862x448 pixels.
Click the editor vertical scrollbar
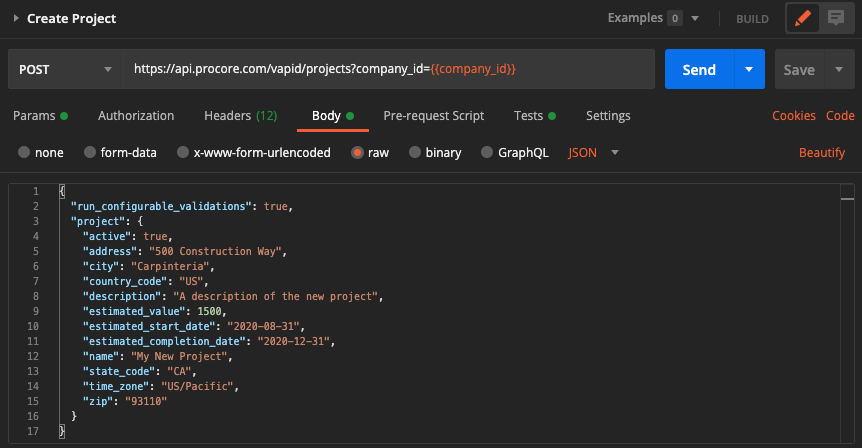[847, 313]
